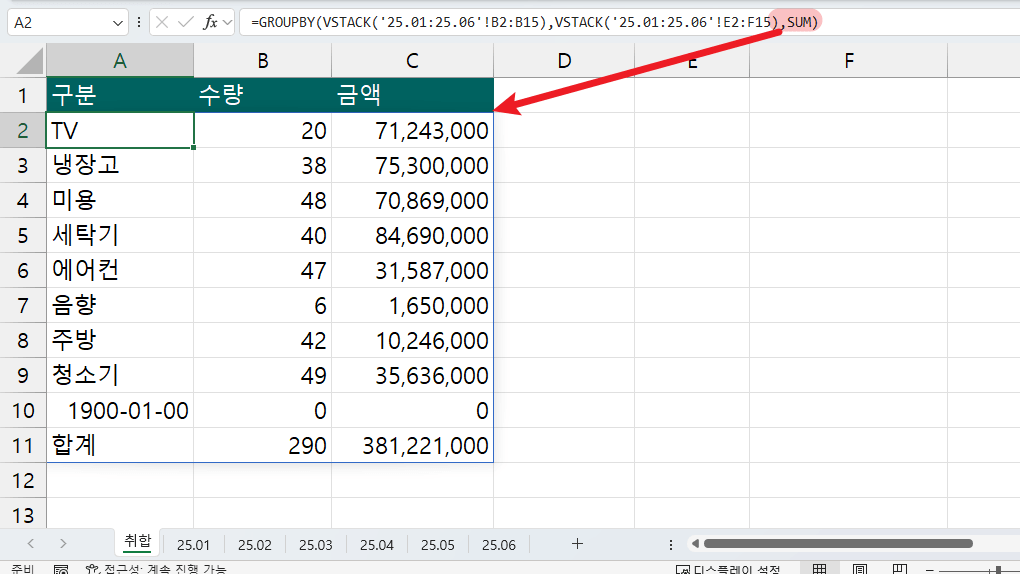The height and width of the screenshot is (574, 1020).
Task: Open Insert Function fx icon
Action: 209,23
